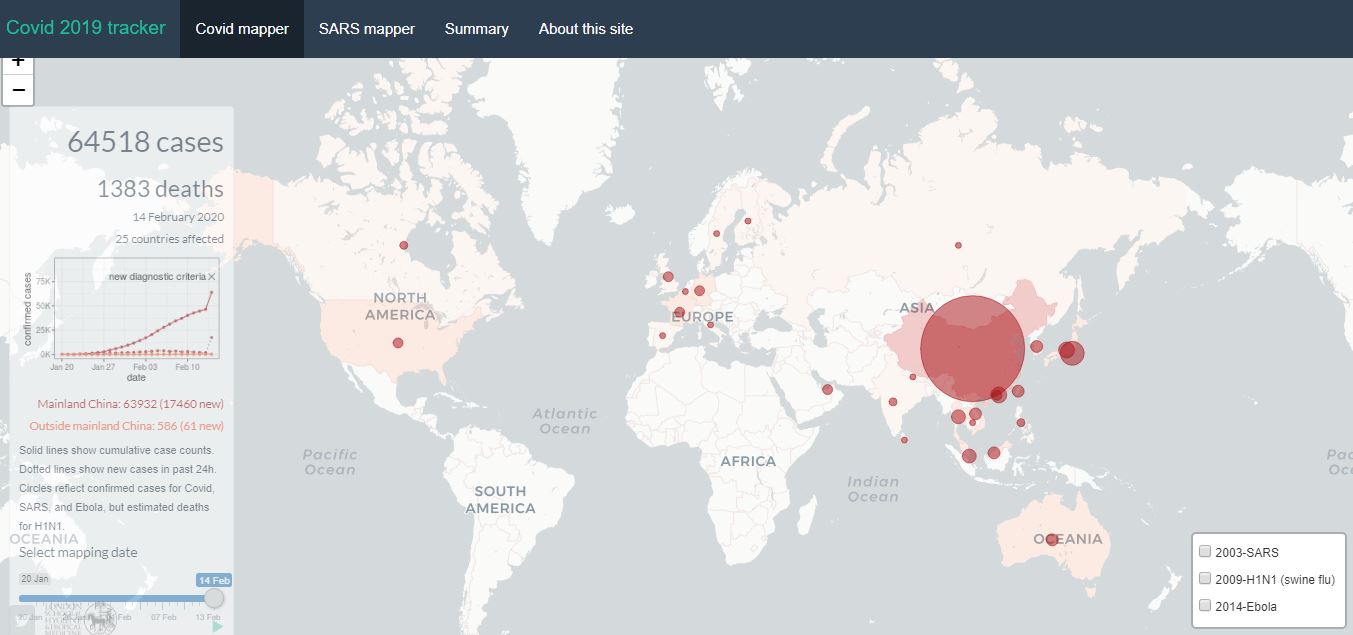
Task: Click the mapping date slider handle
Action: pos(214,598)
